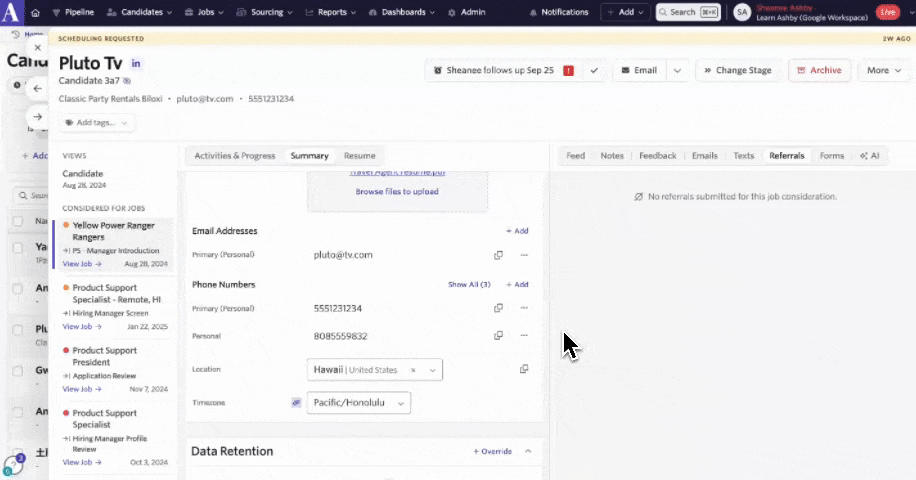The width and height of the screenshot is (916, 480).
Task: Open more options for phone 5551231234
Action: pos(524,308)
